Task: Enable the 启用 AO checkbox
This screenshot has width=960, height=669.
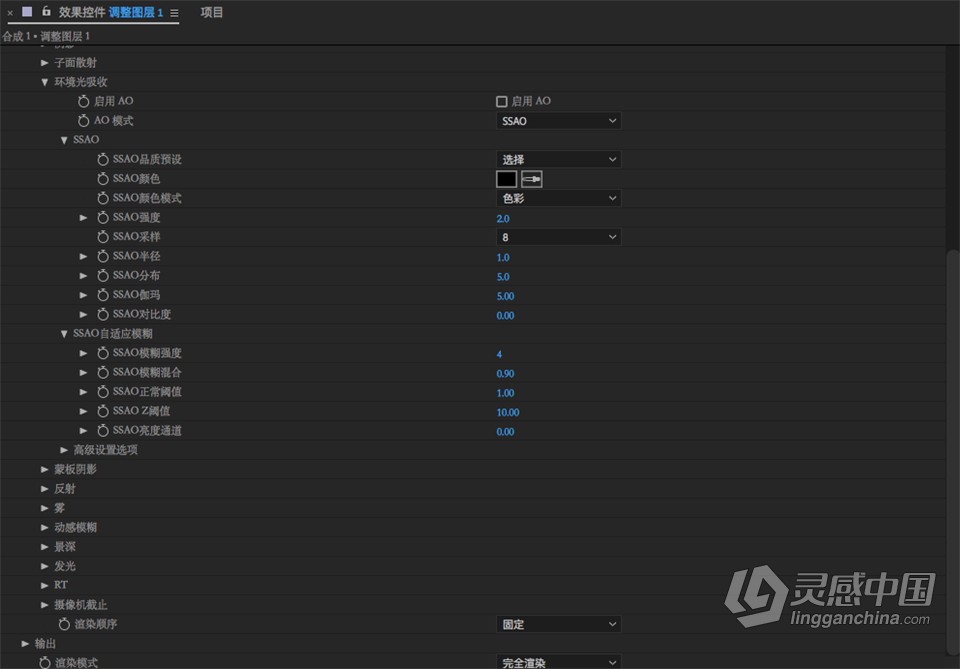Action: point(501,102)
